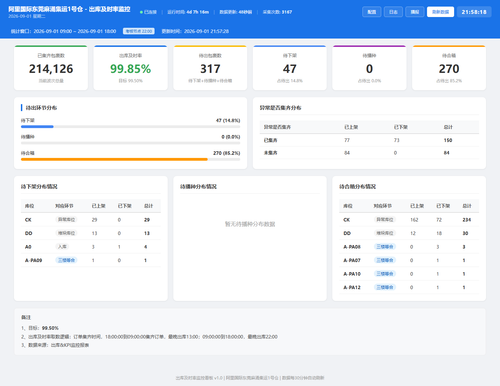500x386 pixels.
Task: Select the summary card showing 0
Action: tap(369, 68)
